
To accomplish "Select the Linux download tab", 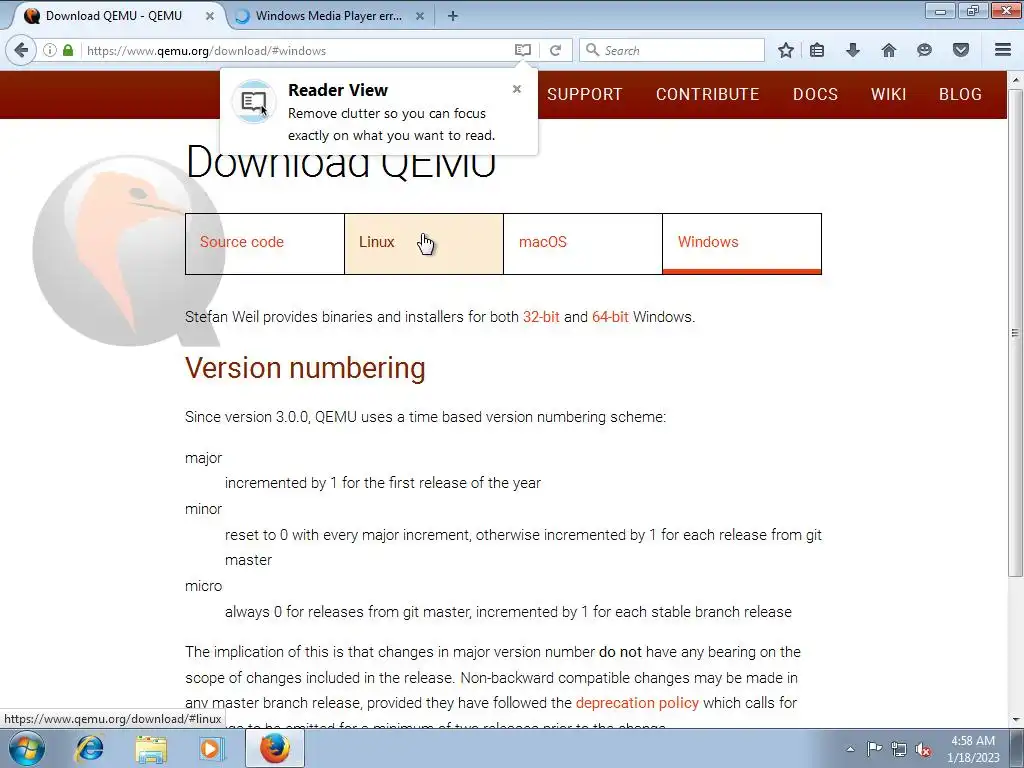I will point(424,244).
